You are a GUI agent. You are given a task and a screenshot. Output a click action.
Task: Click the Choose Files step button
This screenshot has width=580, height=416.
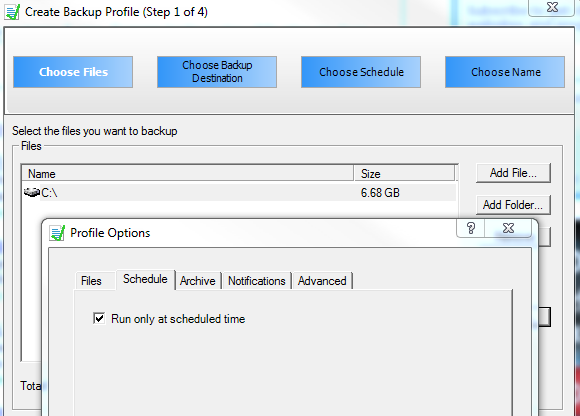73,72
